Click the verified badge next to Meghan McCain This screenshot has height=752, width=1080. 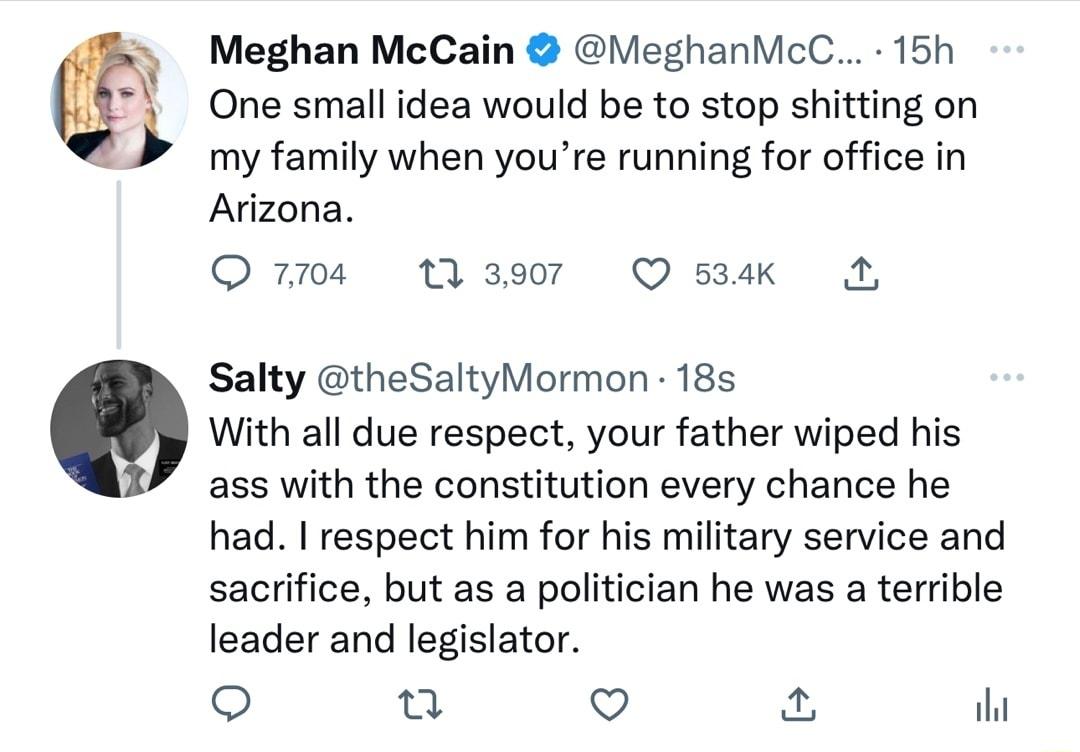(541, 48)
